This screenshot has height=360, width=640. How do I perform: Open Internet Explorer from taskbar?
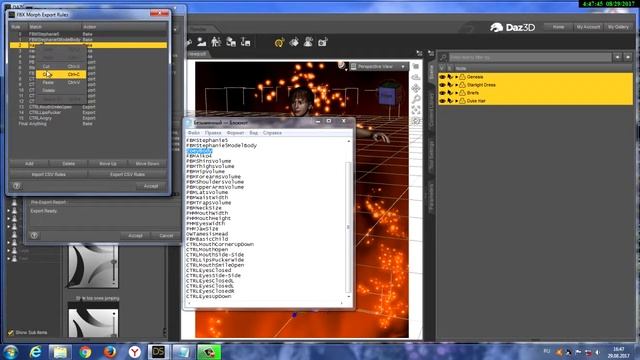tap(36, 352)
